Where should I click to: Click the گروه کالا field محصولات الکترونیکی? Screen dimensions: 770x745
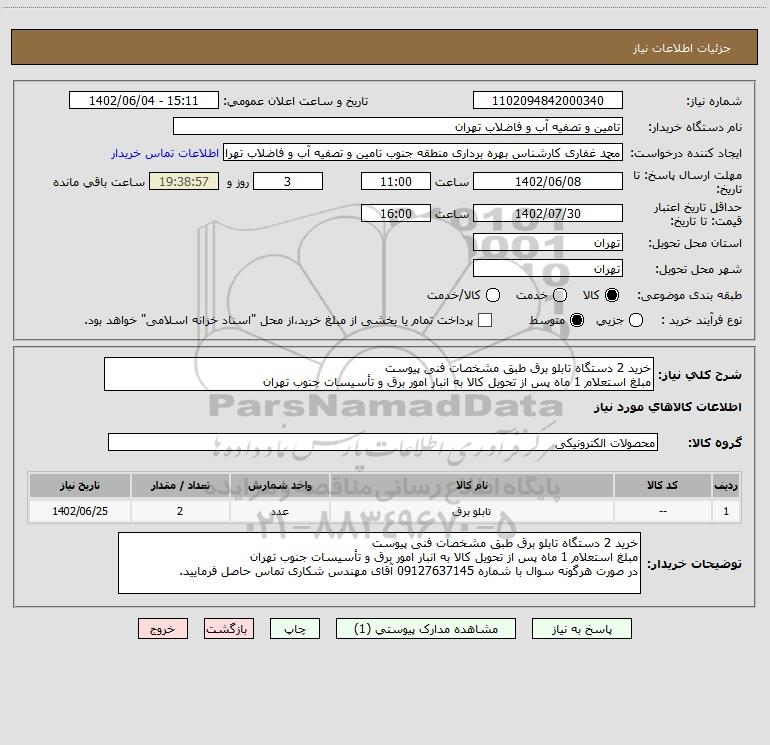tap(383, 442)
